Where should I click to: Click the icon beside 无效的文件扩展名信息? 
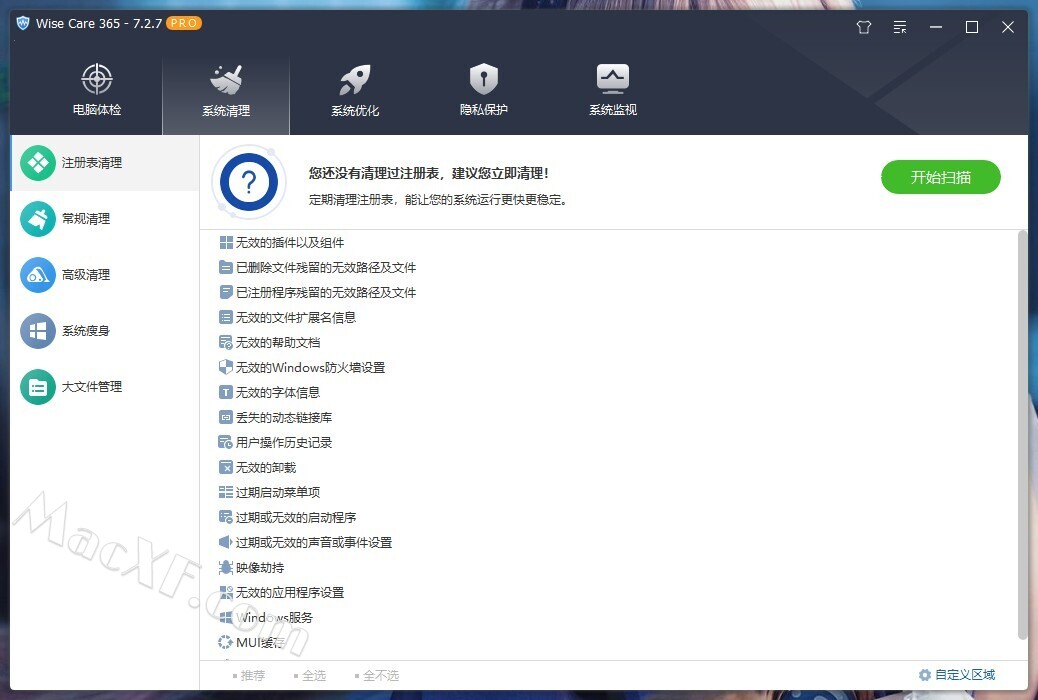(x=226, y=317)
